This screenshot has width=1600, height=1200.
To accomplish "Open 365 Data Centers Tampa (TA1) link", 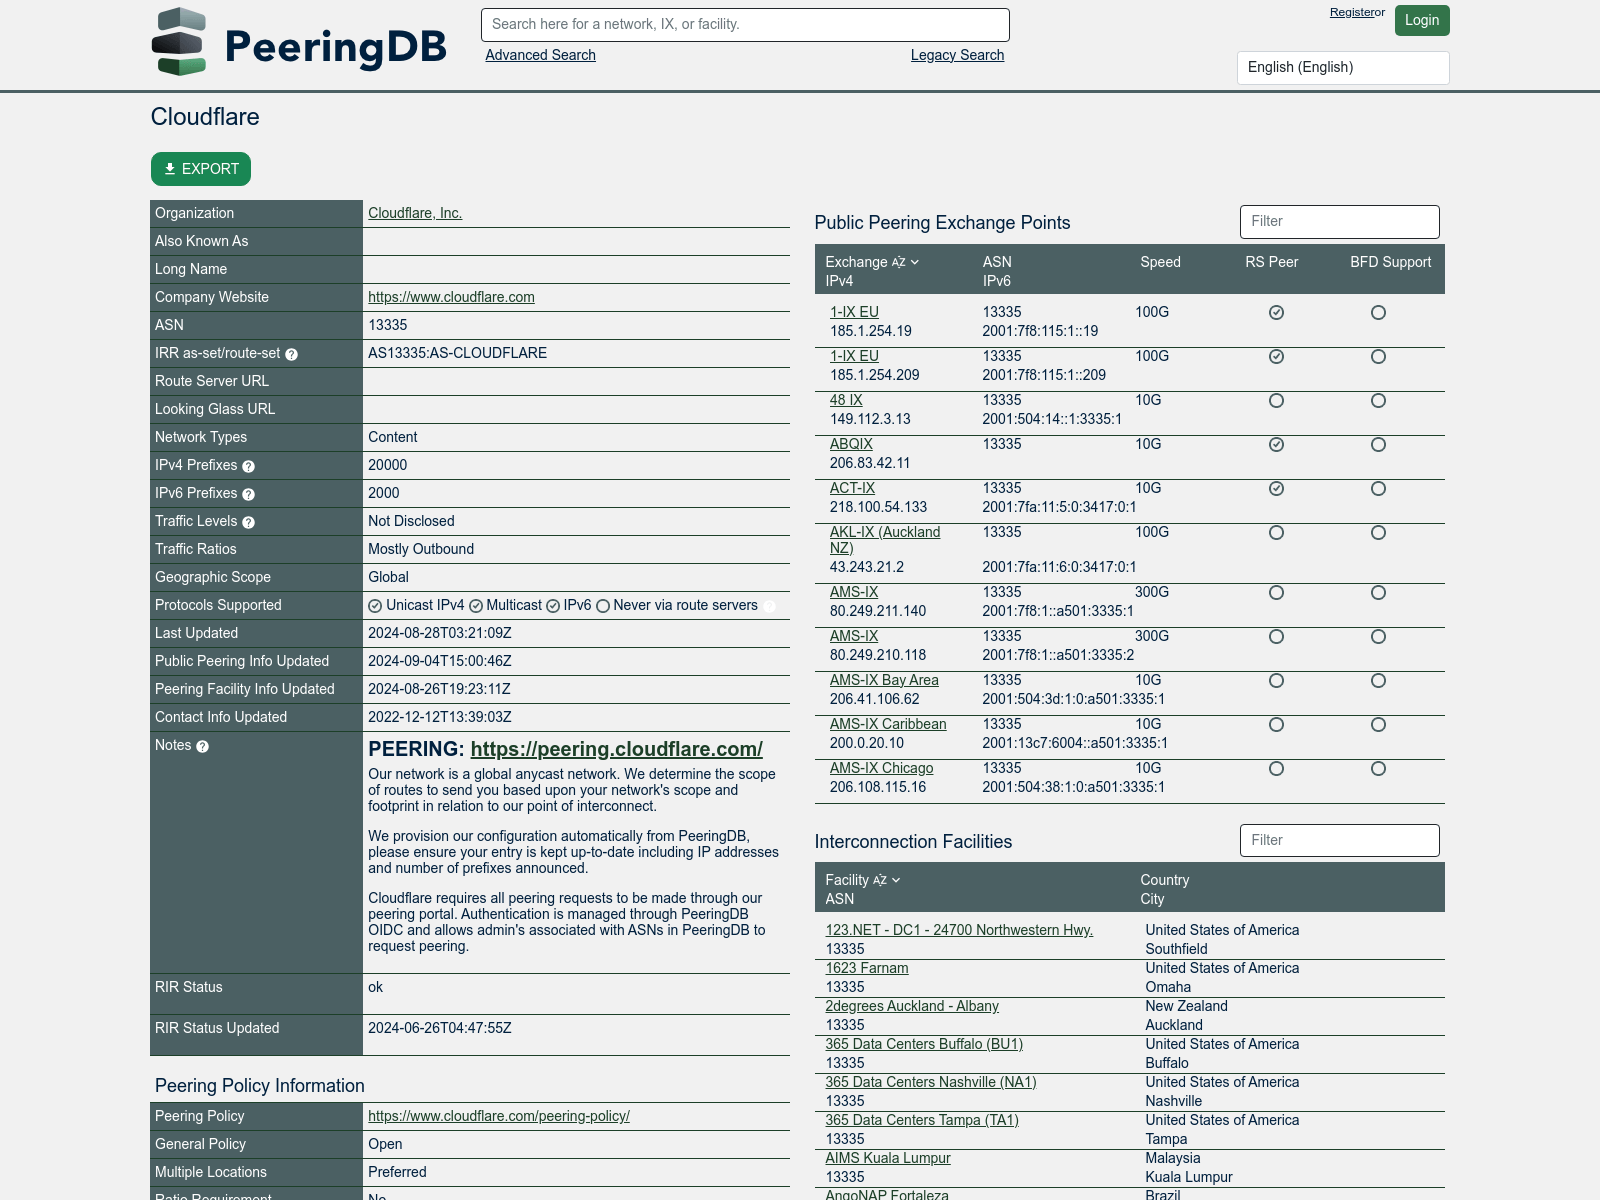I will pyautogui.click(x=922, y=1120).
